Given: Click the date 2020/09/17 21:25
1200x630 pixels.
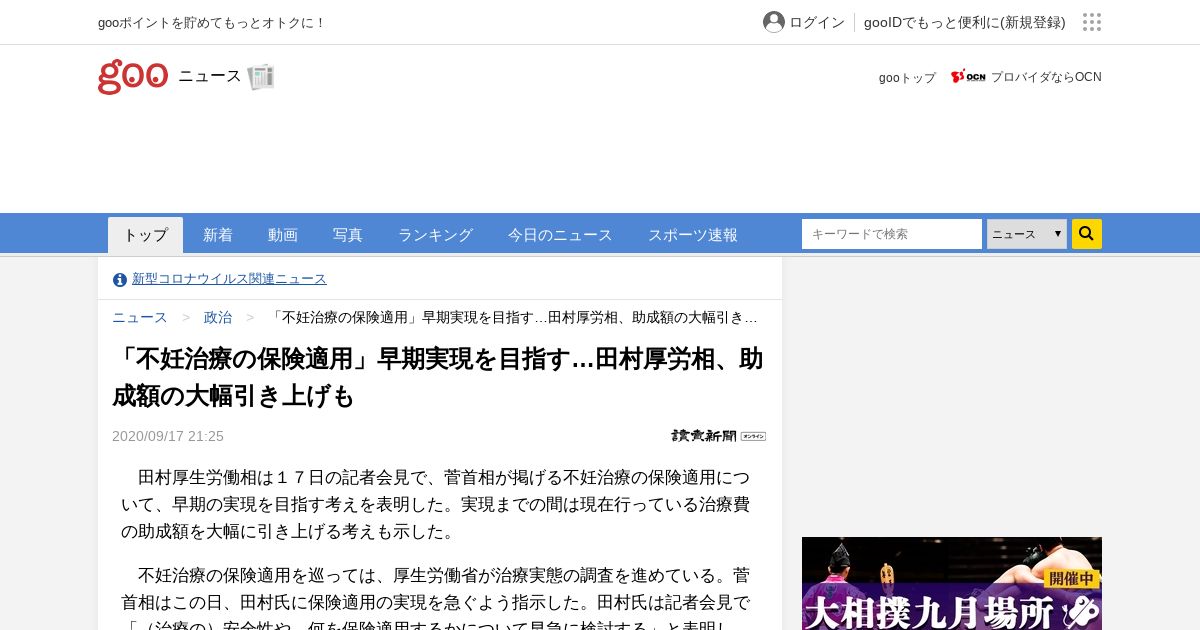Looking at the screenshot, I should pyautogui.click(x=168, y=436).
